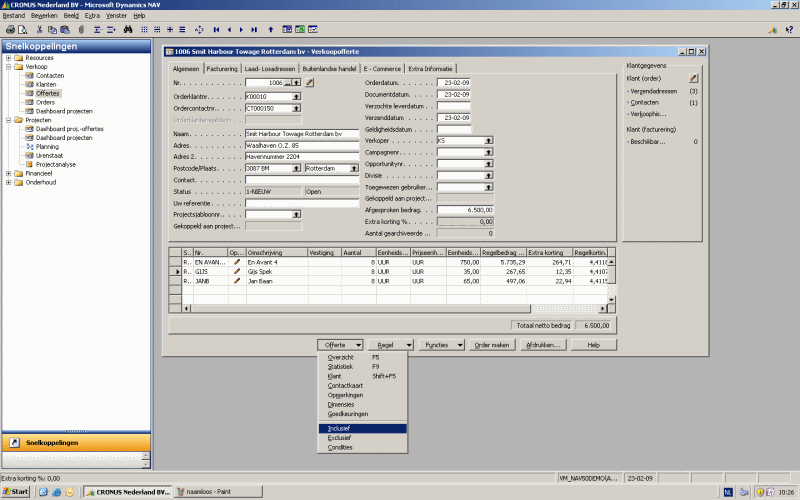The width and height of the screenshot is (800, 500).
Task: Collapse the Verkoop folder in the tree
Action: point(8,67)
